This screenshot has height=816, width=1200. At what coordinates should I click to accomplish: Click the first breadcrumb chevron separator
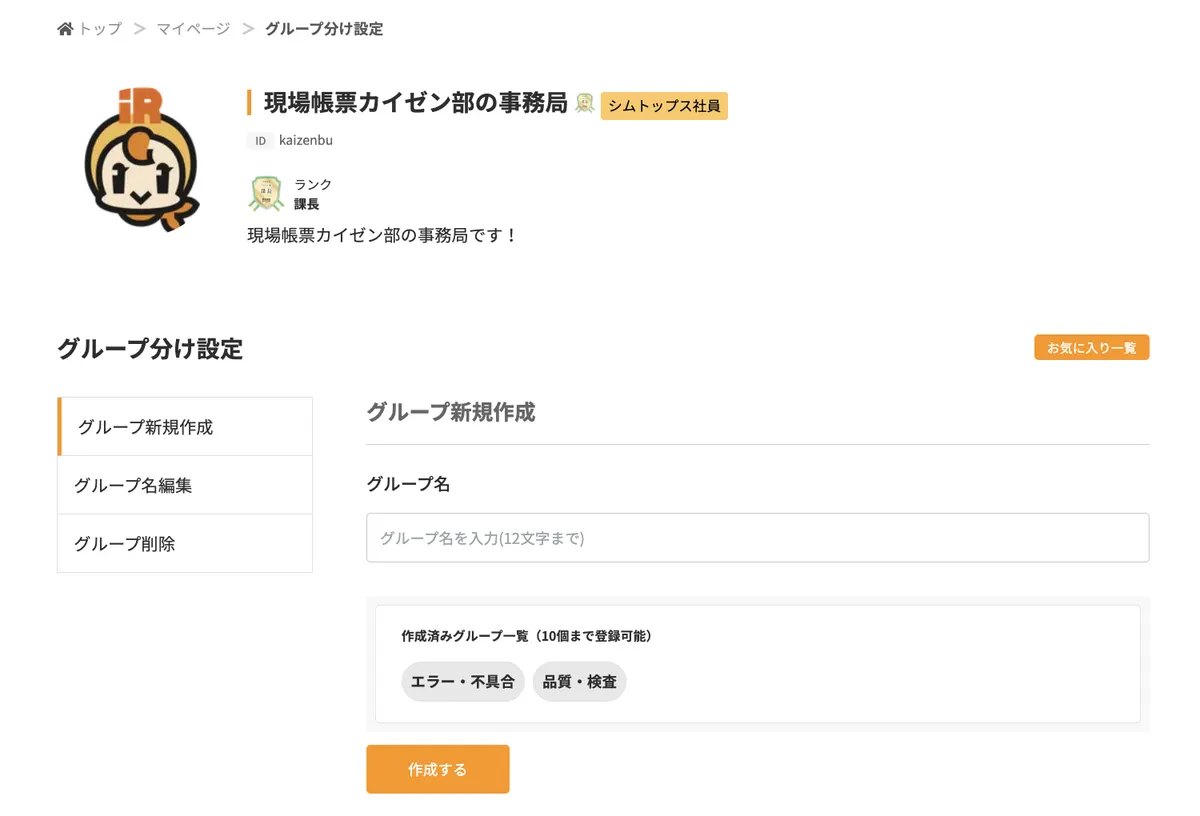(x=140, y=29)
